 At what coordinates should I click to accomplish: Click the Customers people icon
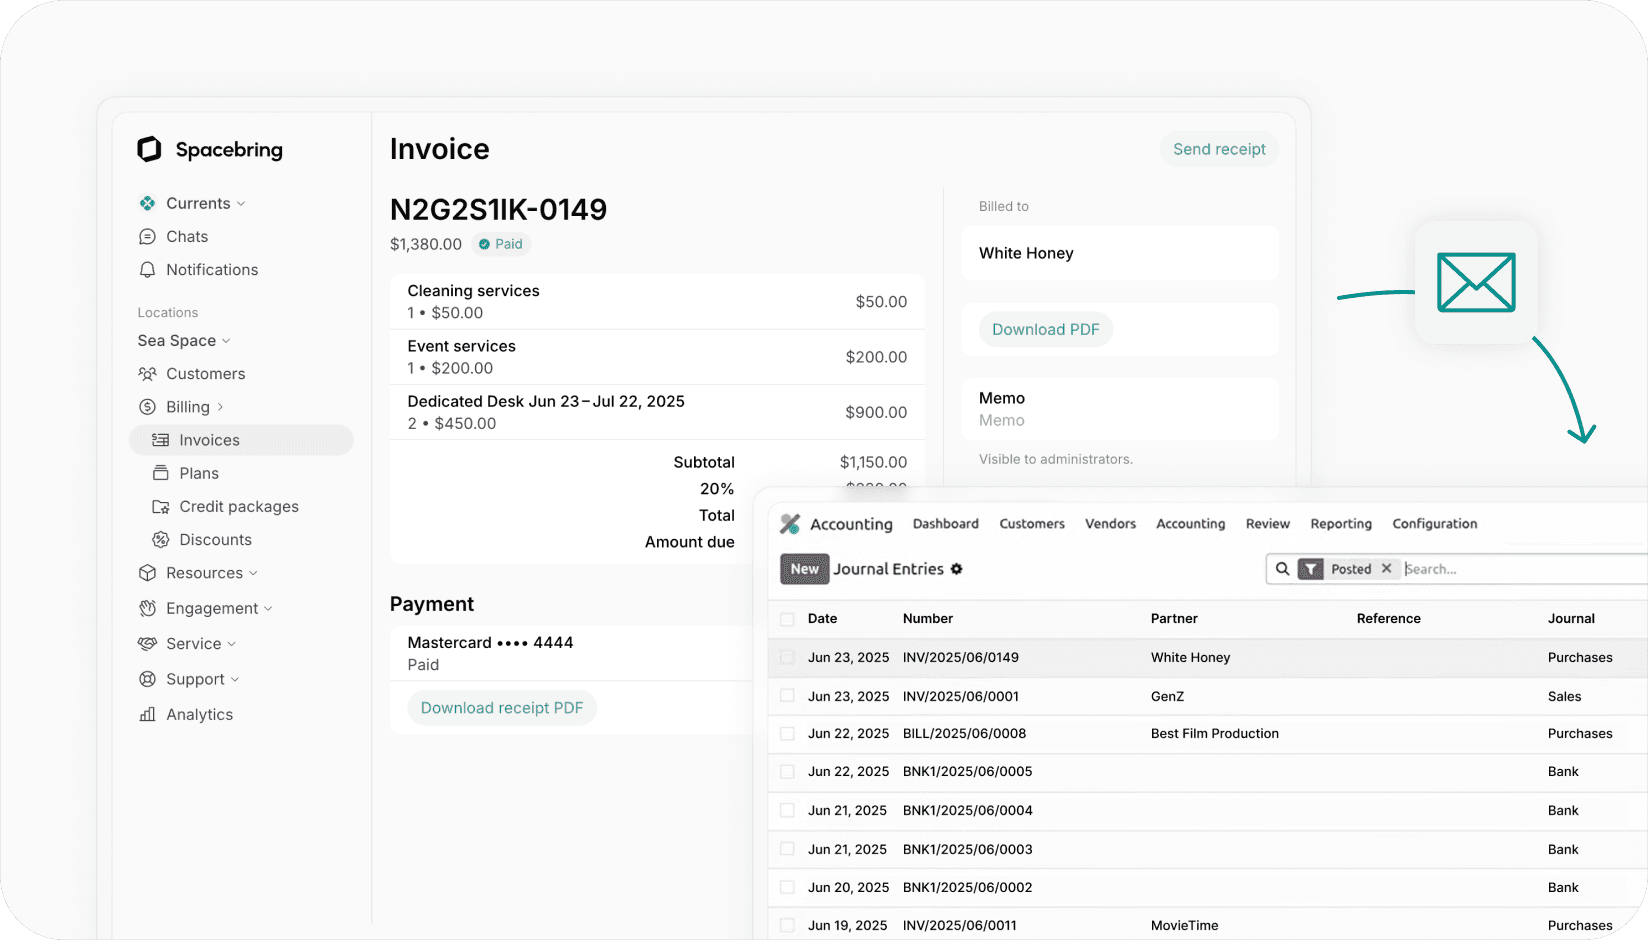[x=147, y=374]
